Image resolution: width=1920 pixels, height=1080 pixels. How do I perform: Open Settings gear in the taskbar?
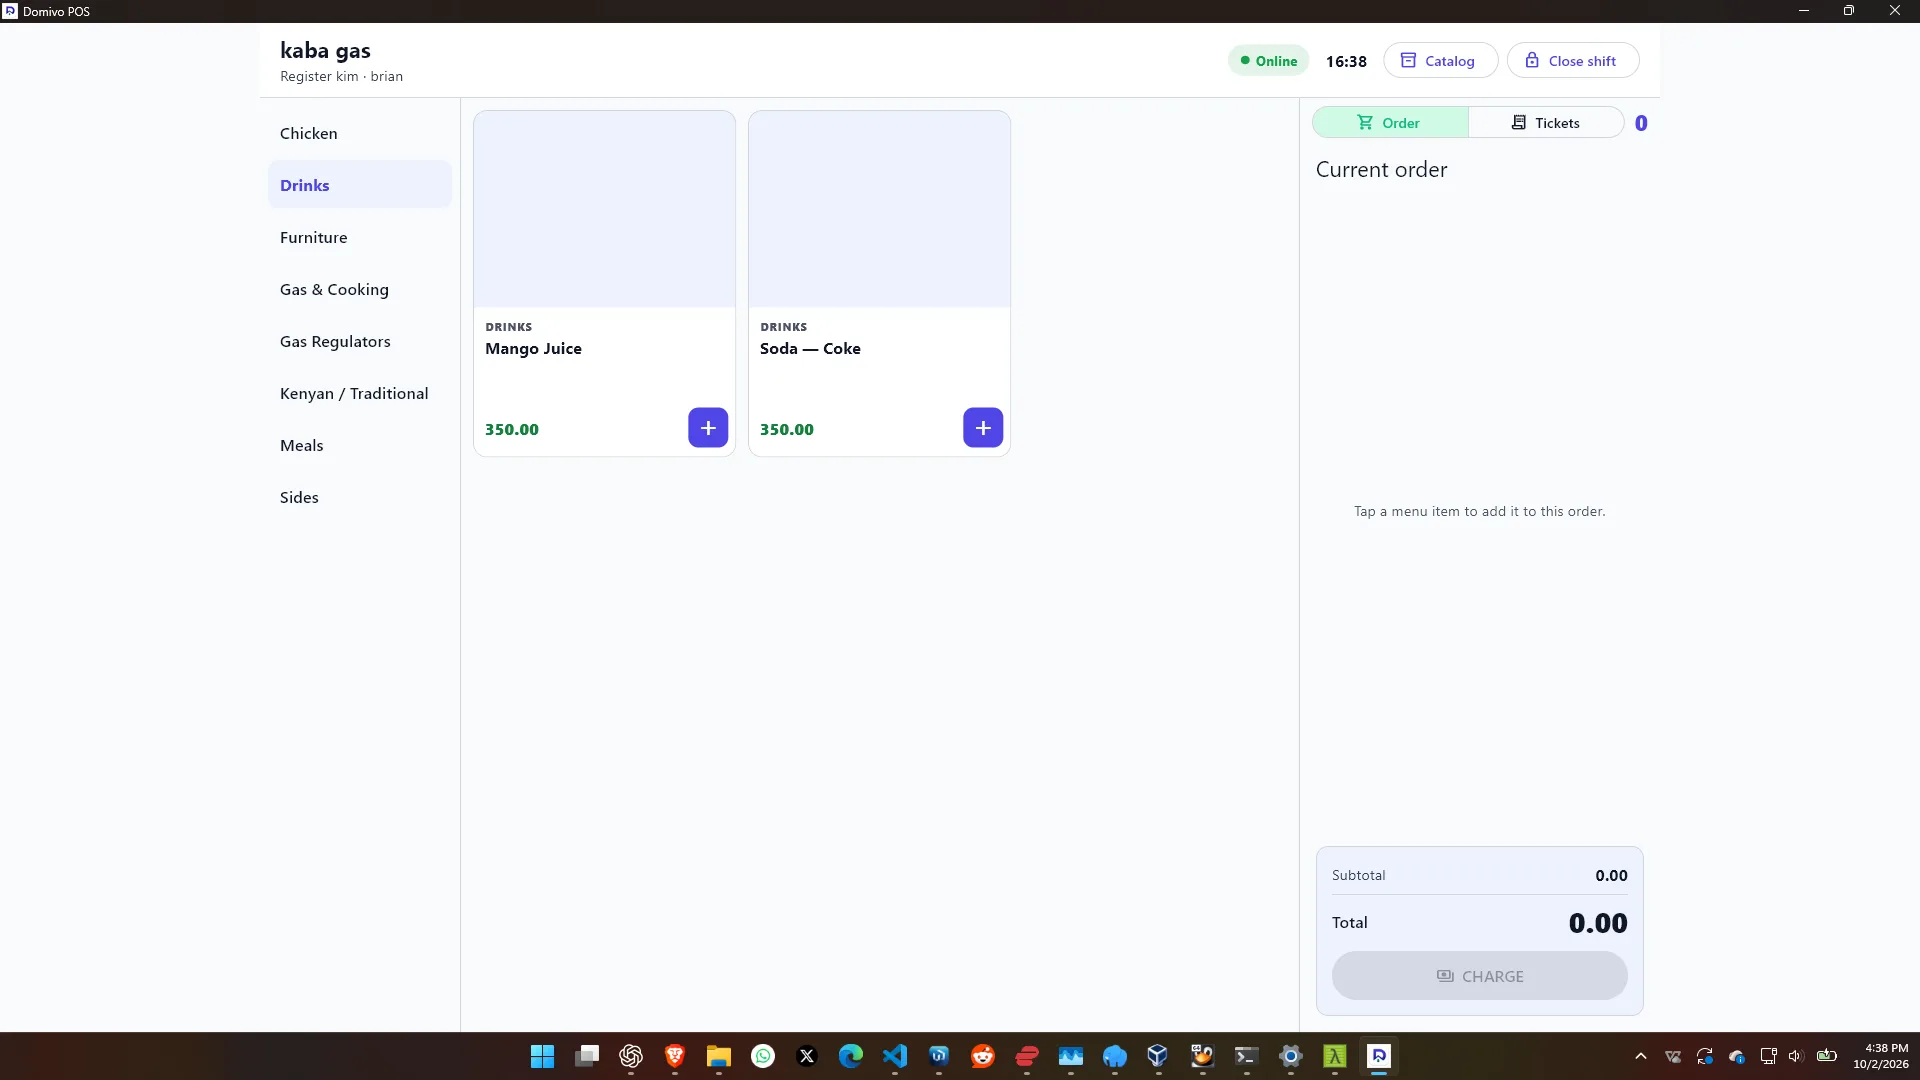click(1291, 1056)
